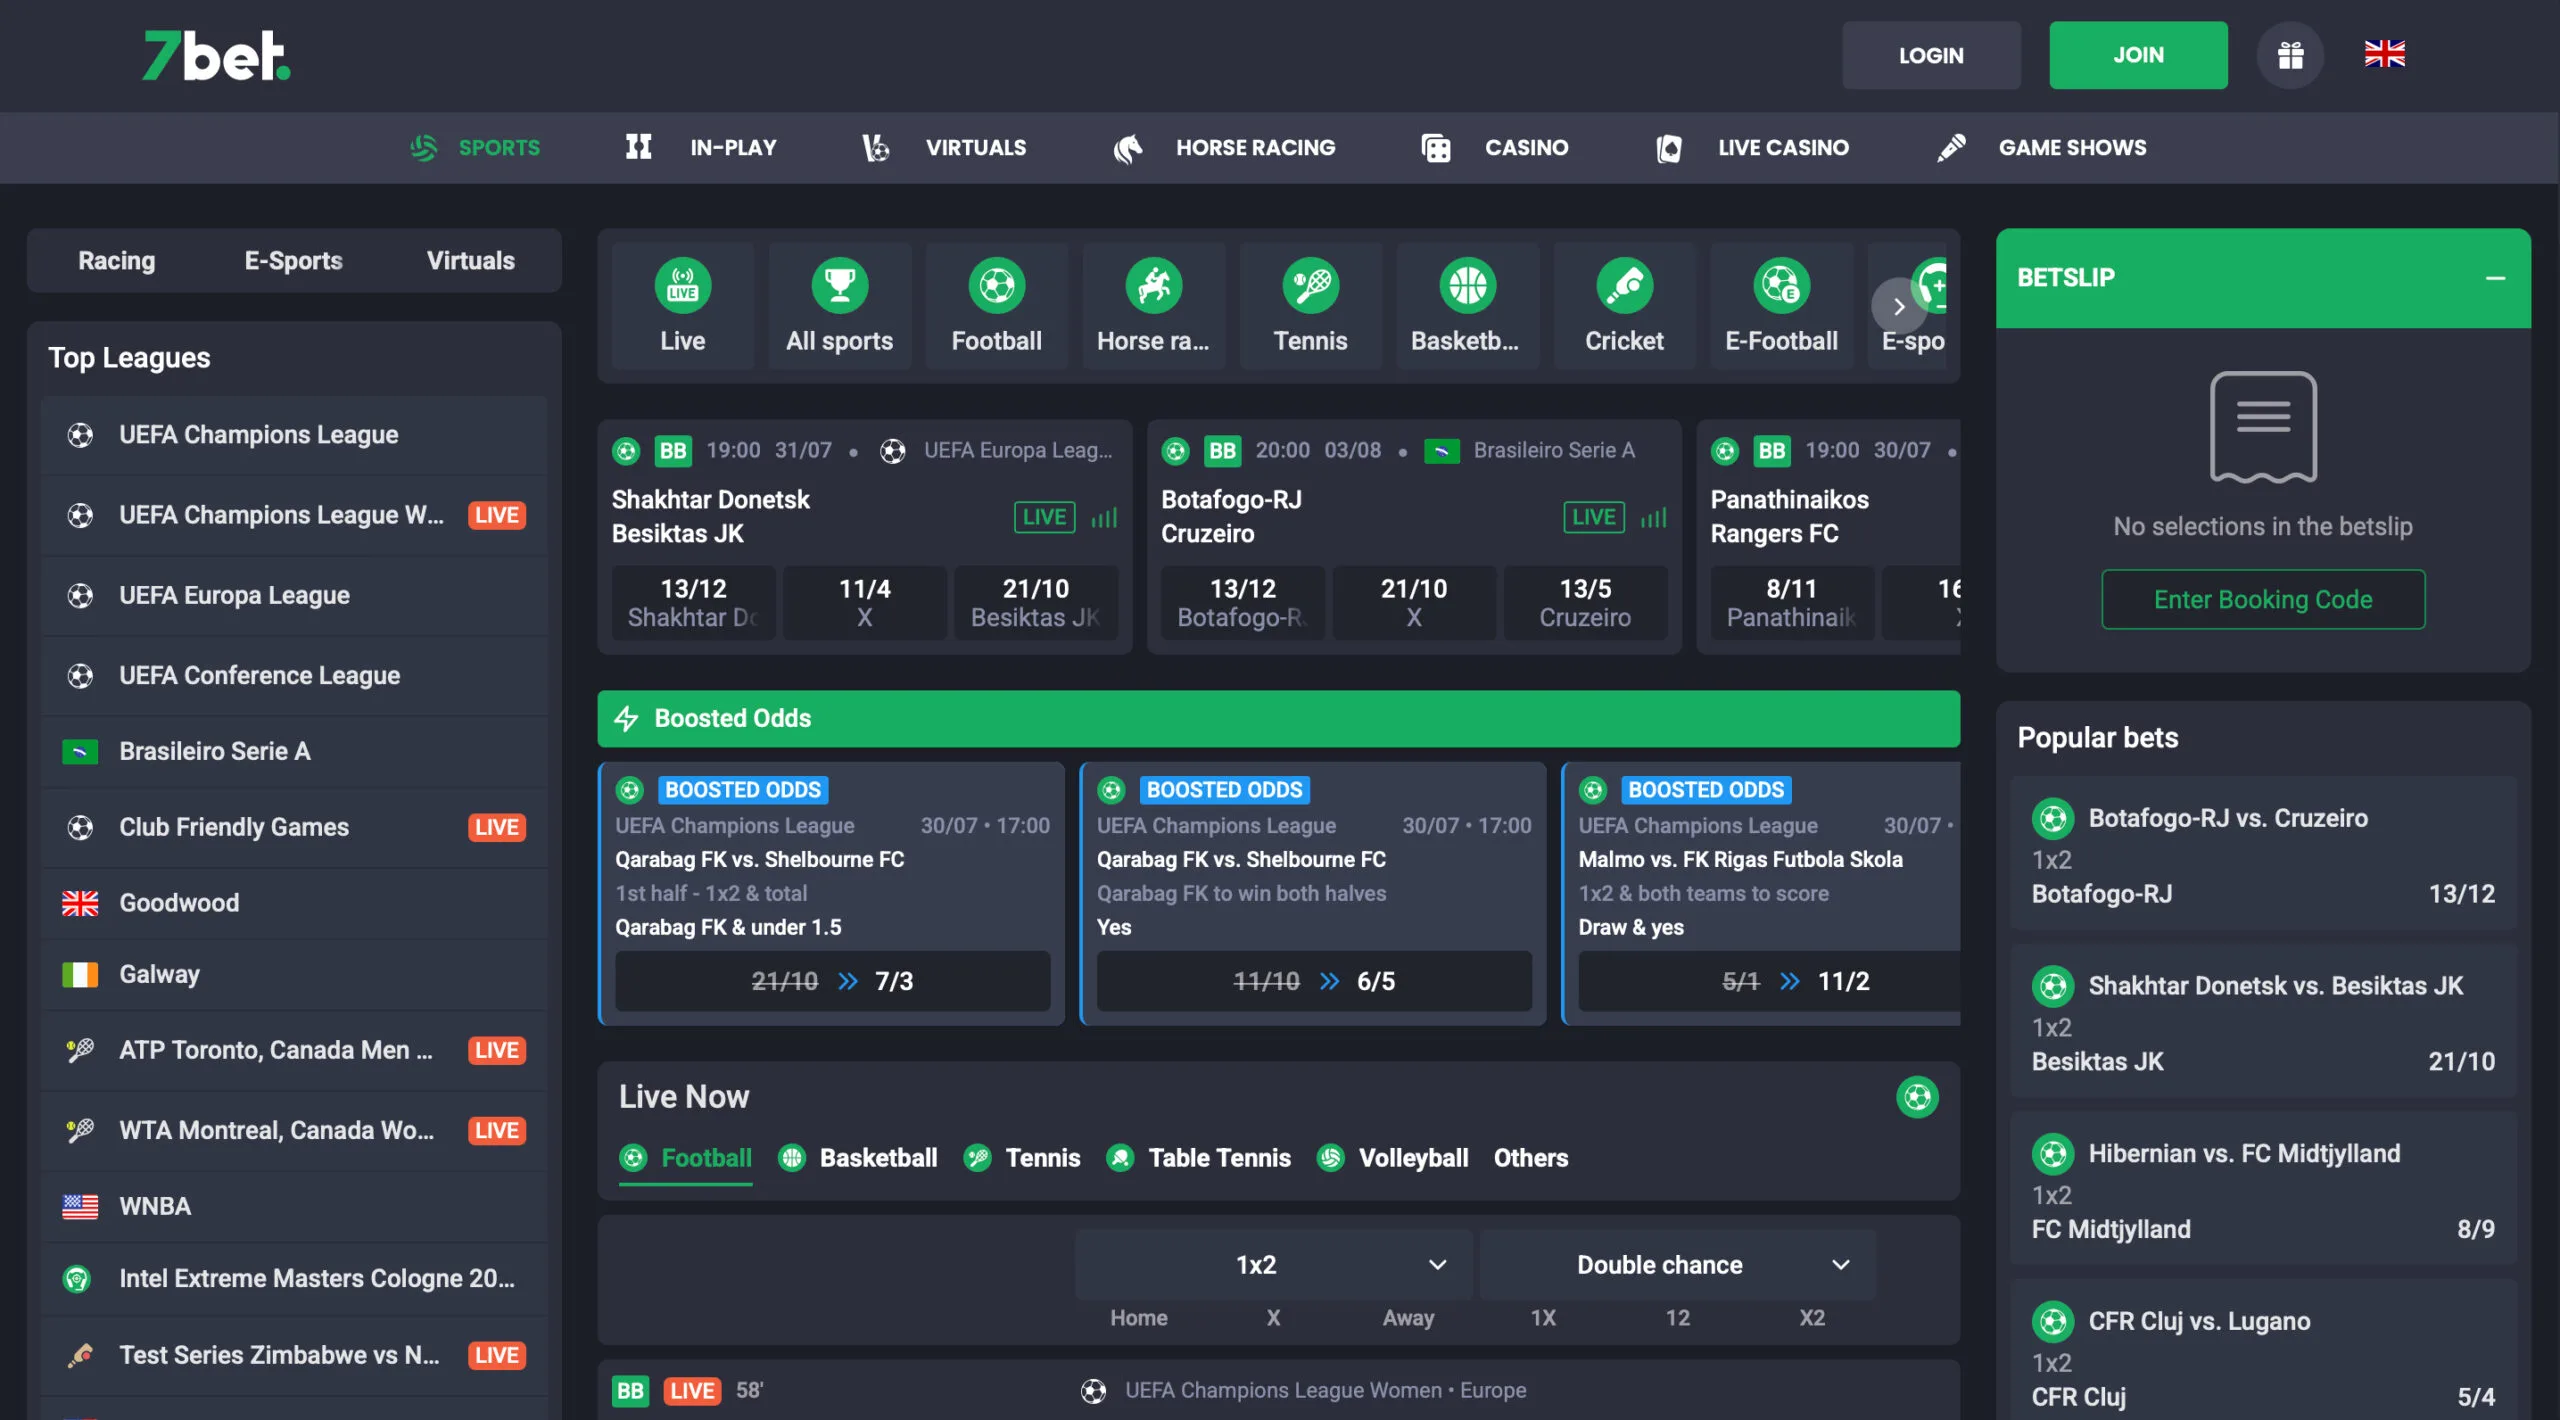Click the gift promotions icon near the top right
The image size is (2560, 1420).
click(2290, 55)
